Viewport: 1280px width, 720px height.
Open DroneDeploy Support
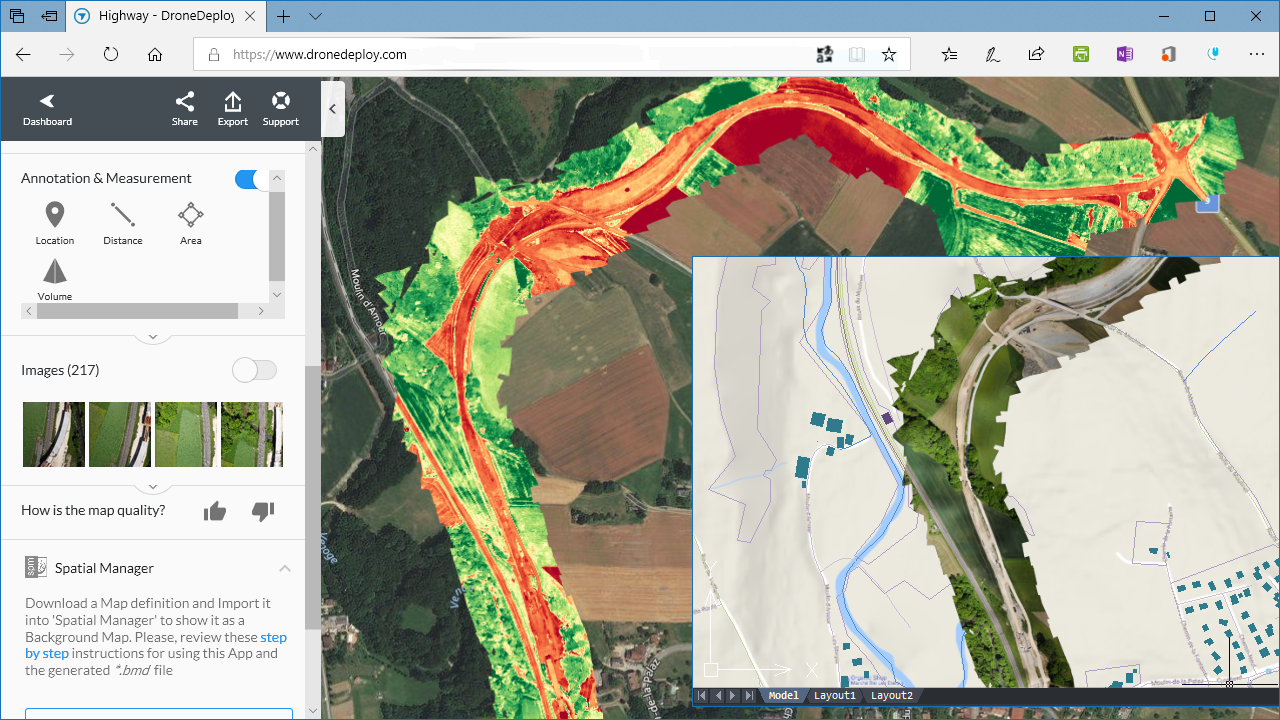click(280, 108)
